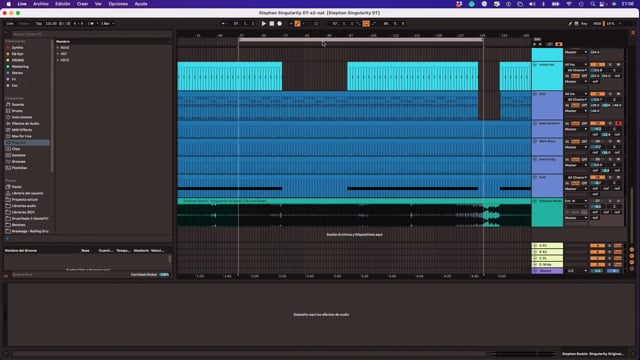Screen dimensions: 640x360
Task: Arm the third track red record button
Action: [x=618, y=123]
